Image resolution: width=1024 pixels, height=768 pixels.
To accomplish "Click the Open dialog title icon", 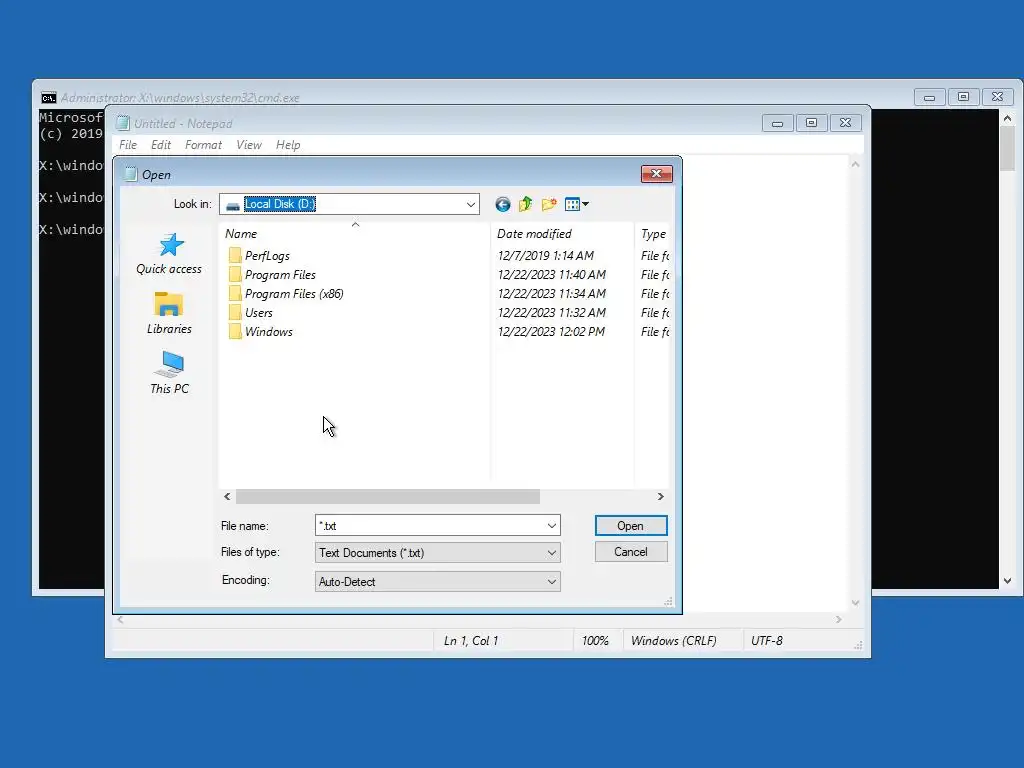I will pyautogui.click(x=131, y=174).
